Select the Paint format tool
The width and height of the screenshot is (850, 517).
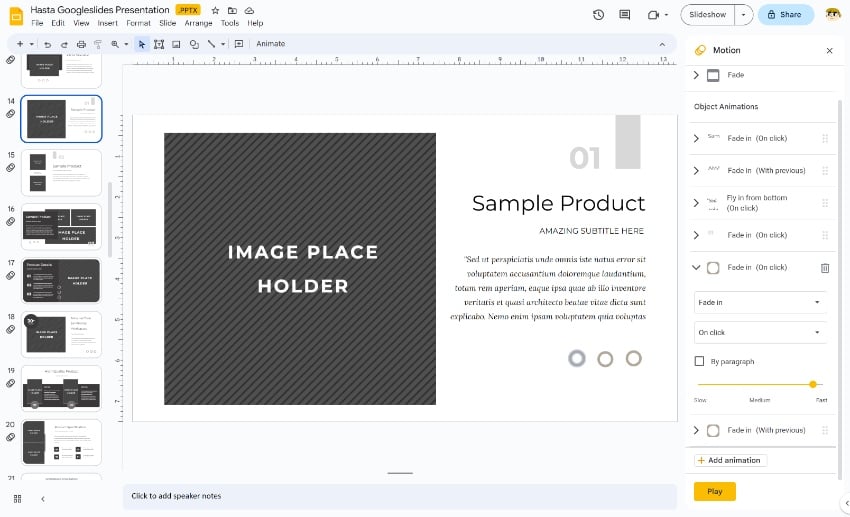click(x=97, y=44)
